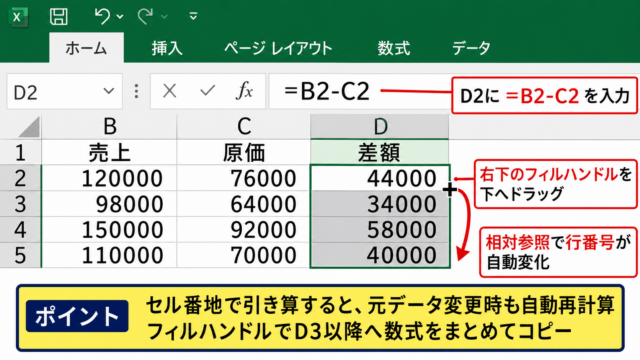Click the 差額 header cell
640x360 pixels.
380,153
